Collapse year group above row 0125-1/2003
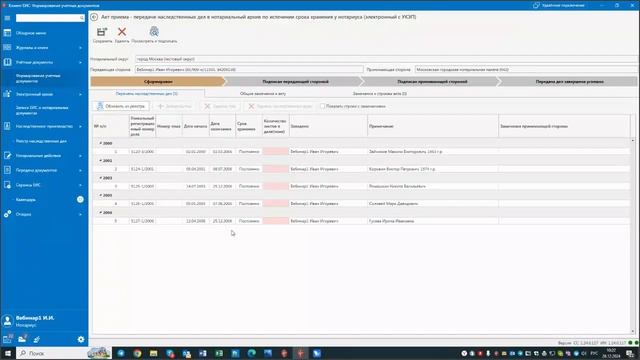The height and width of the screenshot is (360, 640). tap(100, 178)
